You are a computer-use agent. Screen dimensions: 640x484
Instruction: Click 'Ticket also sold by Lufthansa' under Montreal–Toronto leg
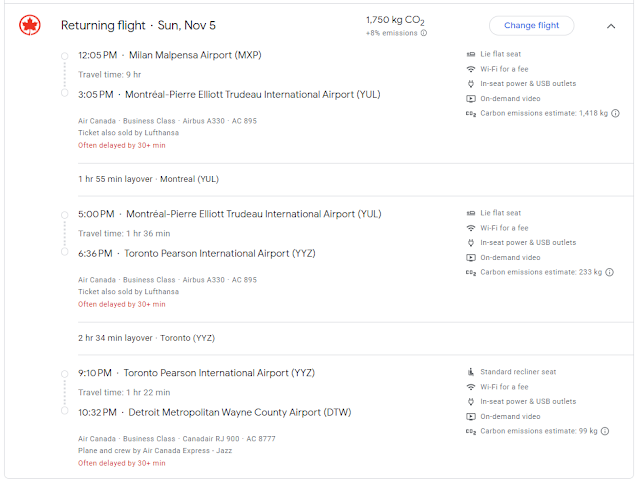[x=129, y=291]
